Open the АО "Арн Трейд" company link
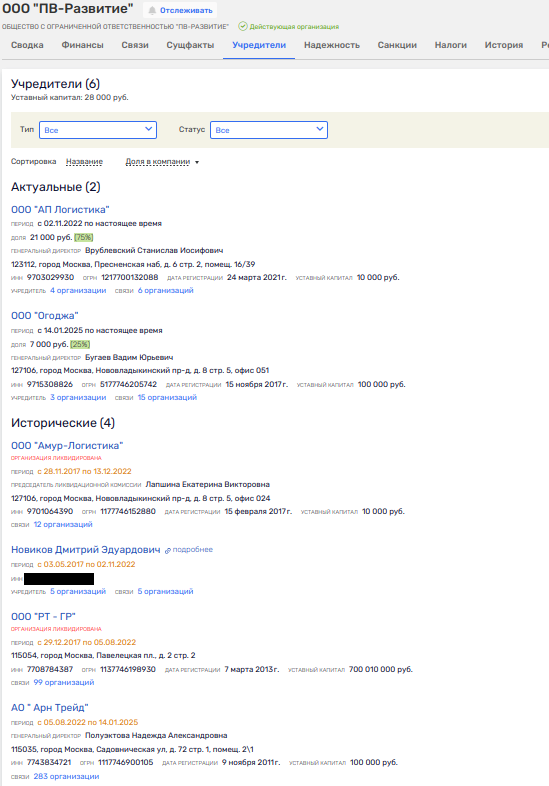549x786 pixels. pyautogui.click(x=50, y=708)
